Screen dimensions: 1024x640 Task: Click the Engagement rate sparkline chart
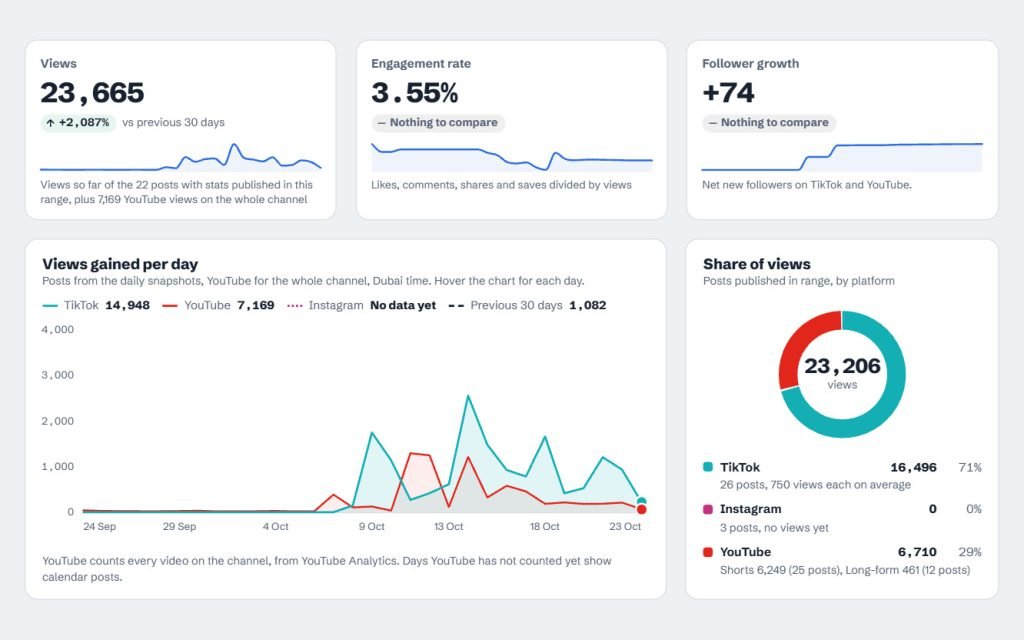coord(511,157)
